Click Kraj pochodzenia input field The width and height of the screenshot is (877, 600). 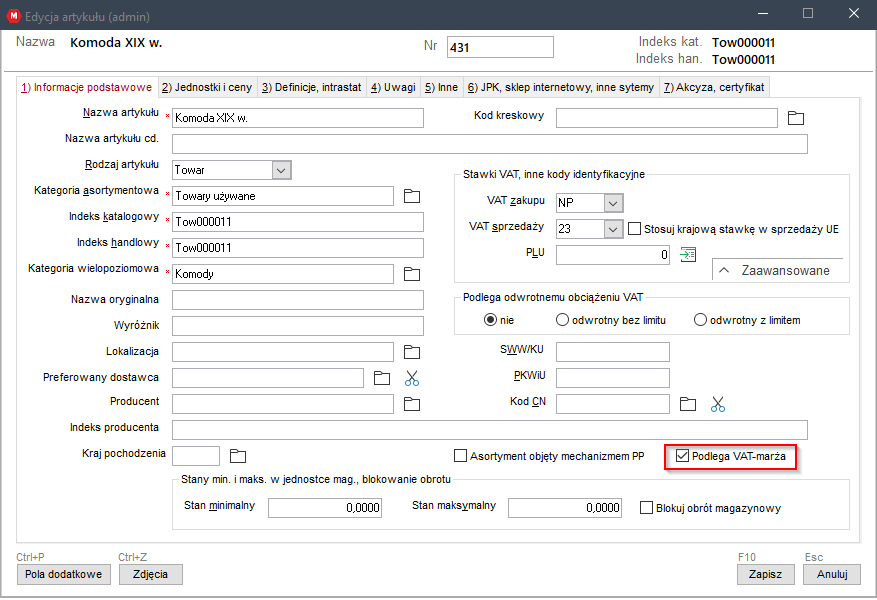[196, 456]
